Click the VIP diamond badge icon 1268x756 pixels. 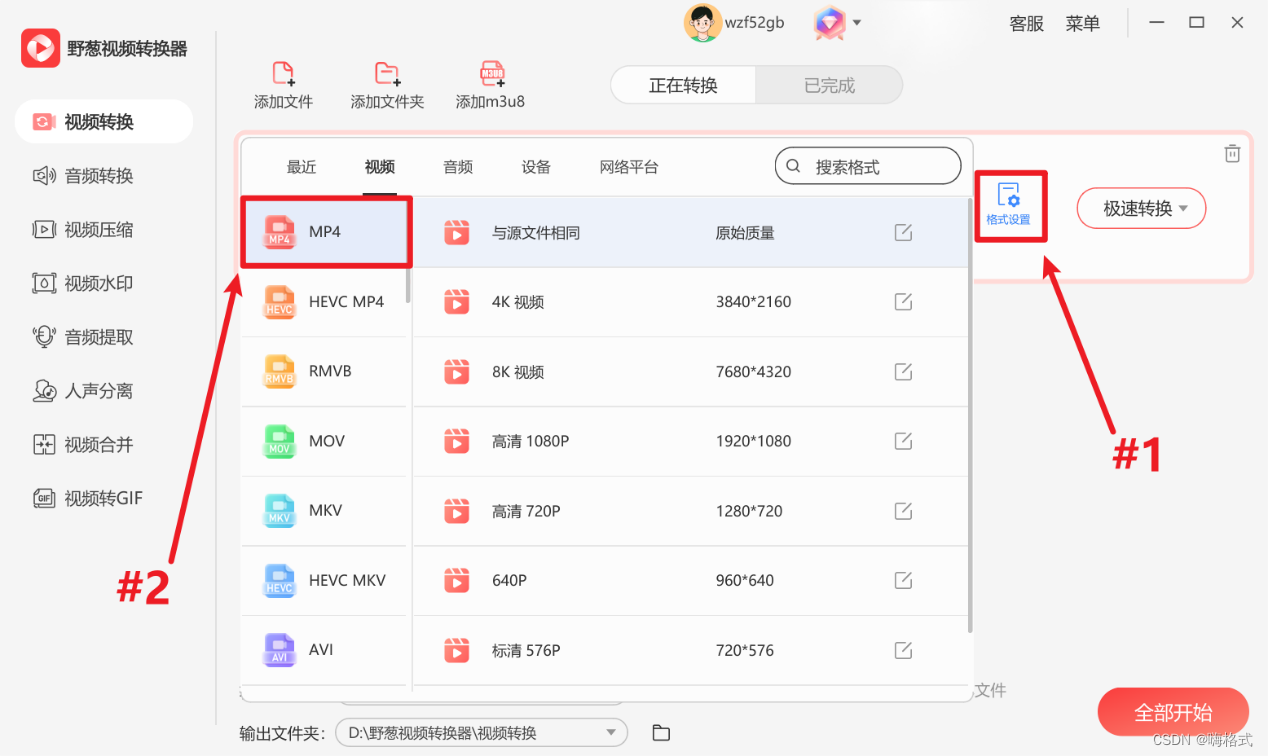(x=829, y=23)
